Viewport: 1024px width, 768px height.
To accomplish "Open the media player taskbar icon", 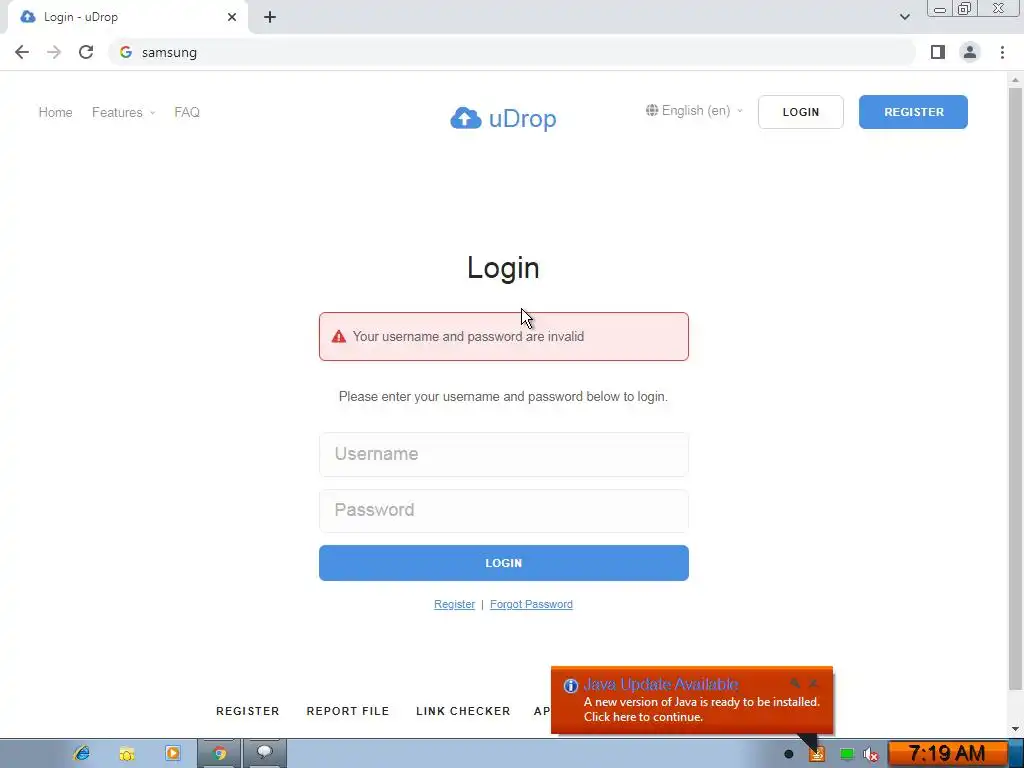I will coord(172,754).
